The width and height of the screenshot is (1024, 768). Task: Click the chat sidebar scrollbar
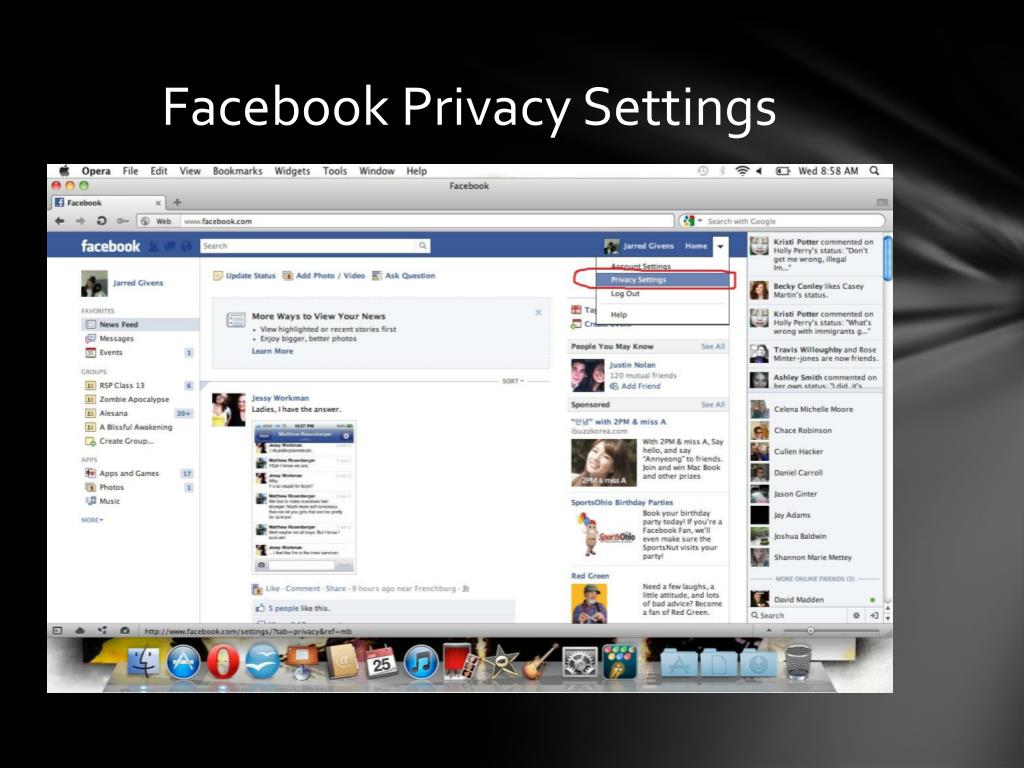(x=888, y=259)
